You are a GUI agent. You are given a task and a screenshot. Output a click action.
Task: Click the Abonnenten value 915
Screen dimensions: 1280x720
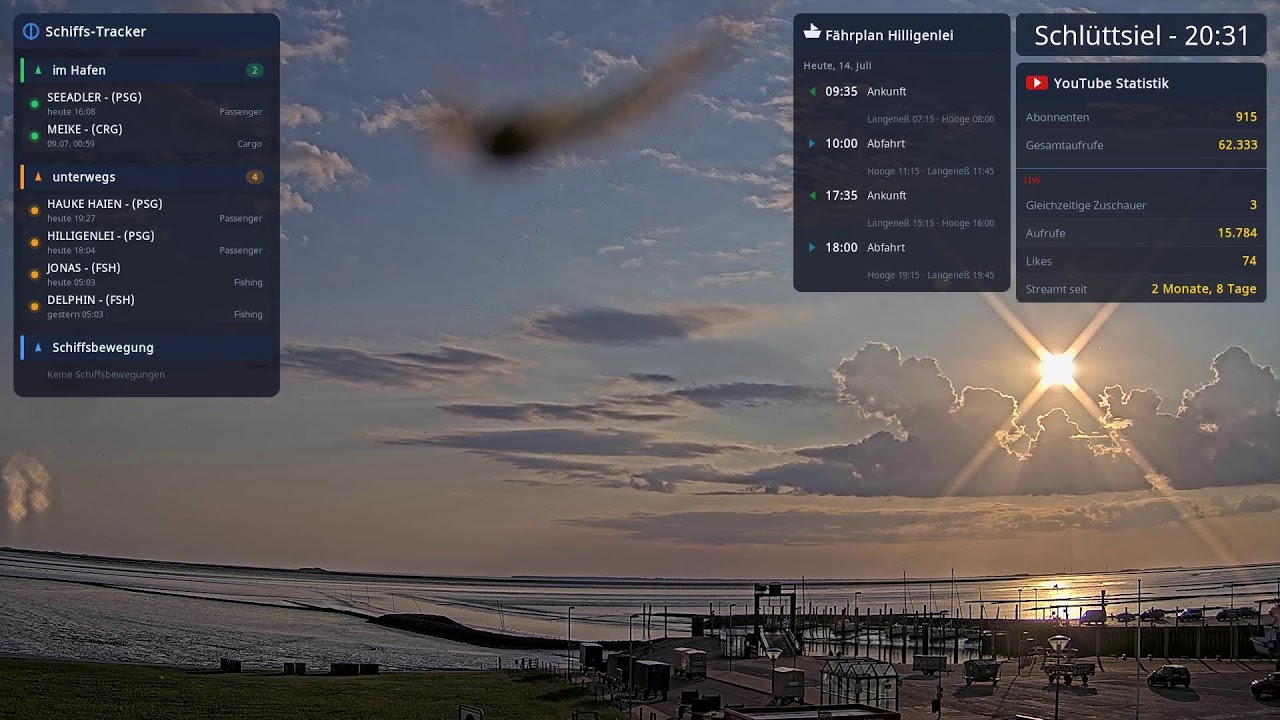click(x=1246, y=117)
